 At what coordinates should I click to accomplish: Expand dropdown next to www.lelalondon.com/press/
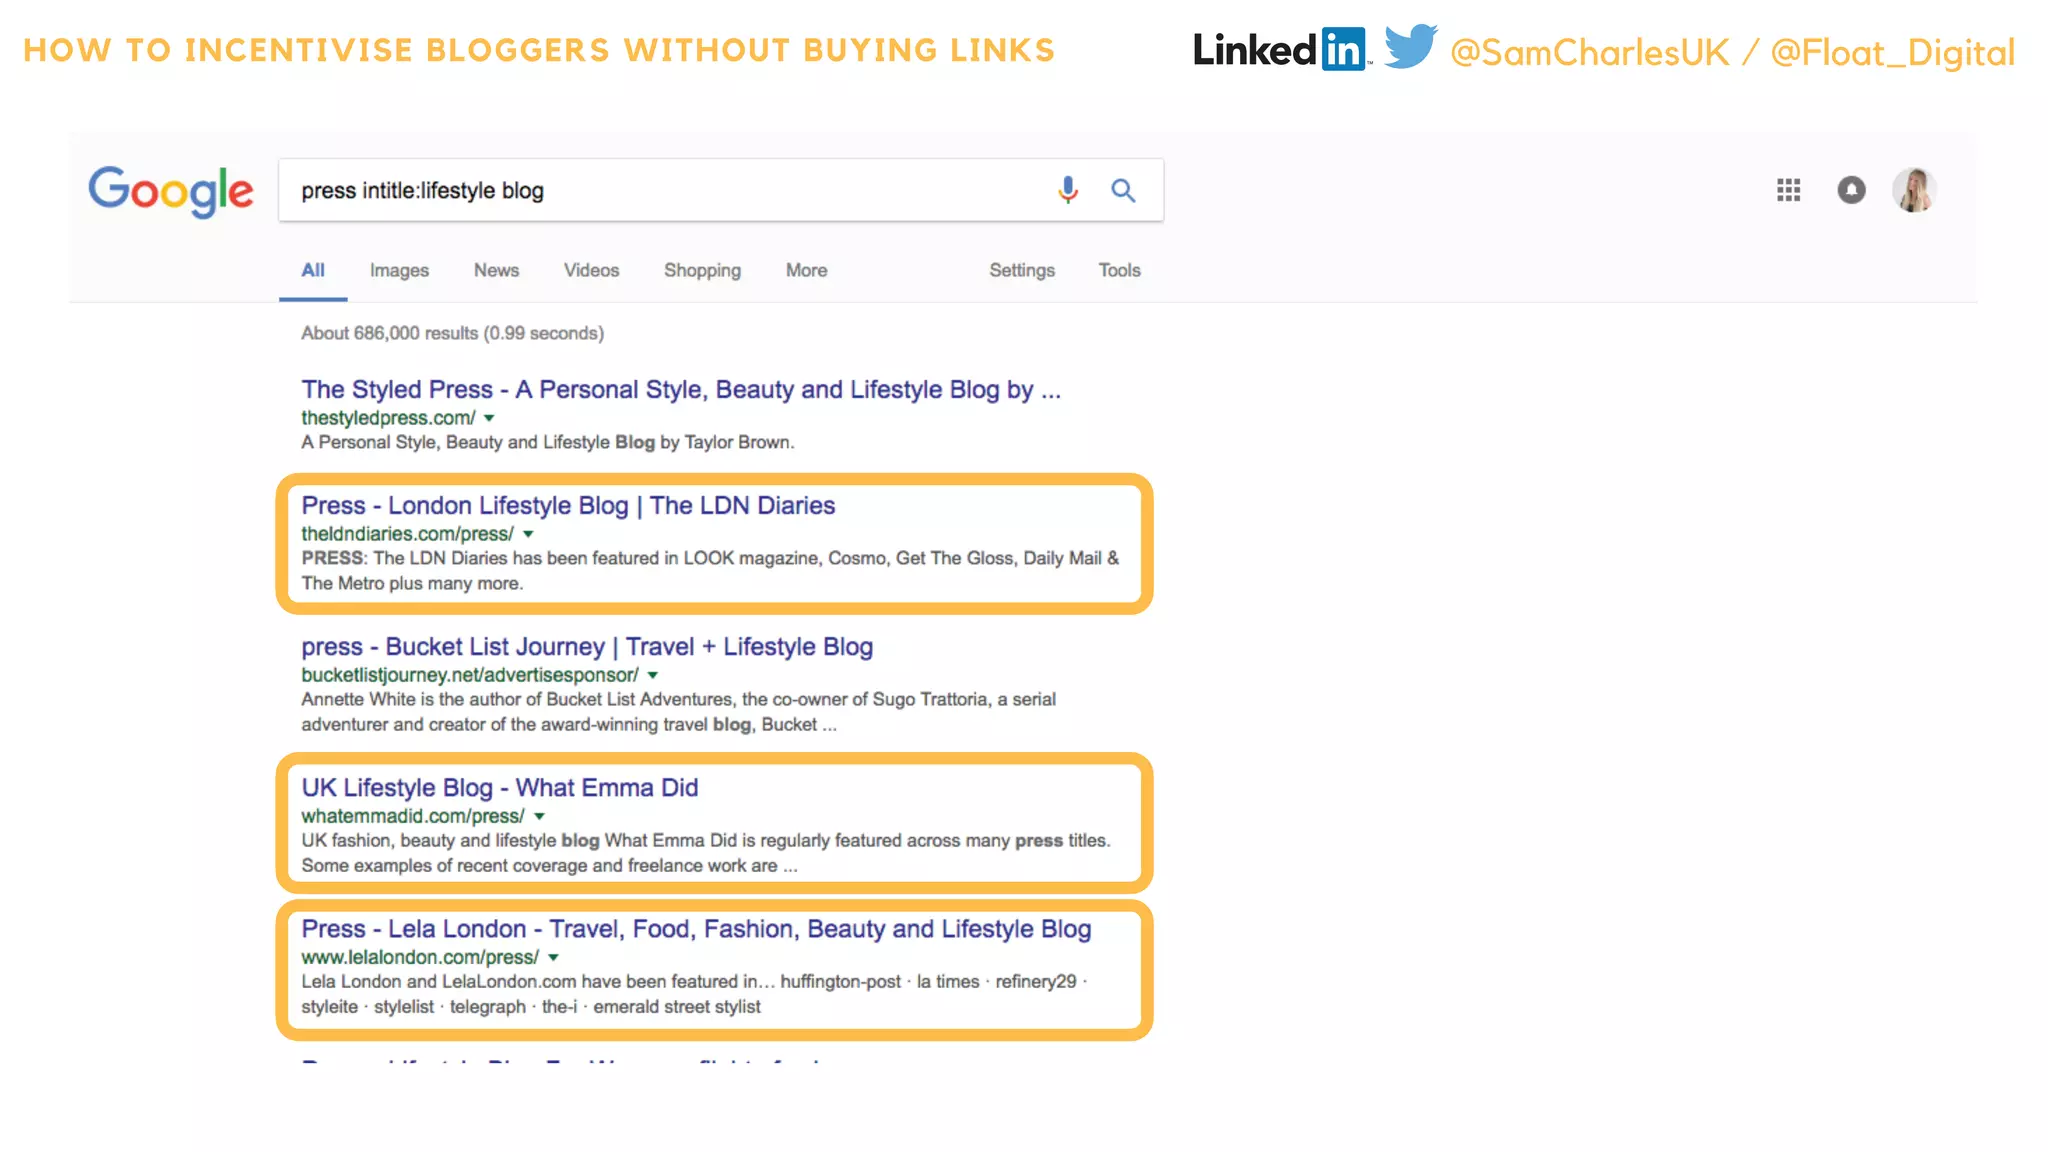(x=553, y=957)
